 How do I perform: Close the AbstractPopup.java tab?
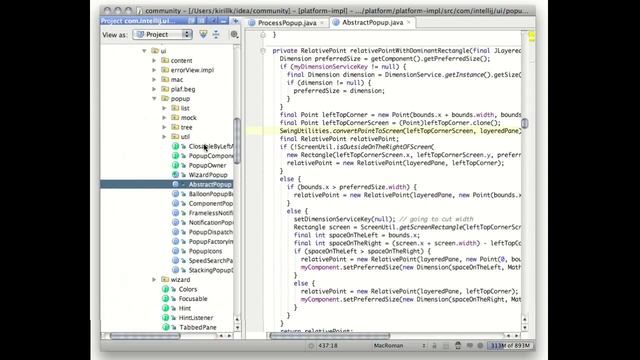tap(409, 22)
